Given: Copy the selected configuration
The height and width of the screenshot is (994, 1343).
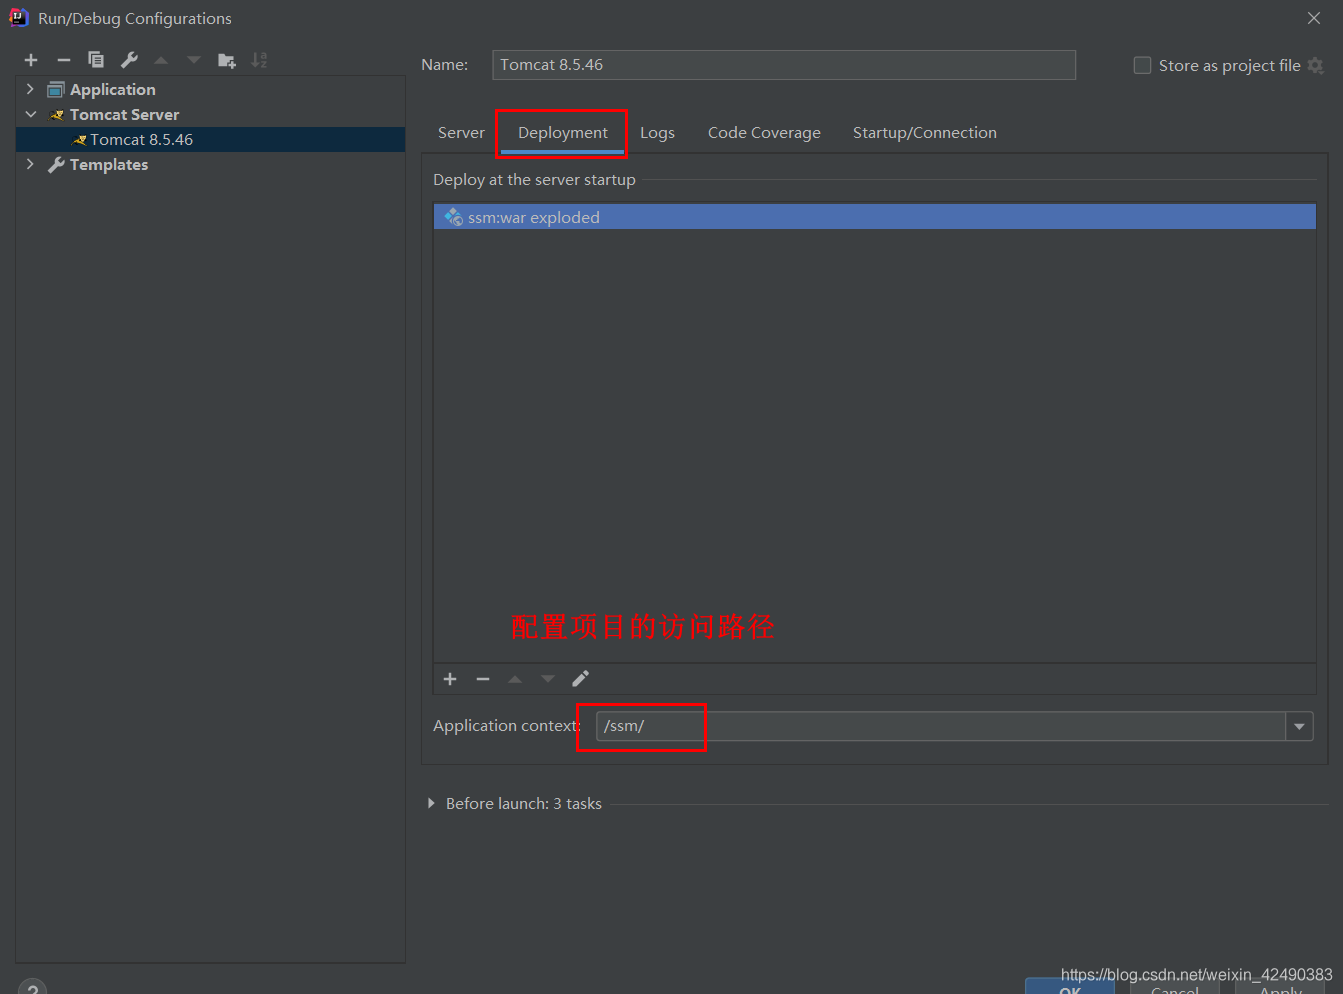Looking at the screenshot, I should pos(96,60).
